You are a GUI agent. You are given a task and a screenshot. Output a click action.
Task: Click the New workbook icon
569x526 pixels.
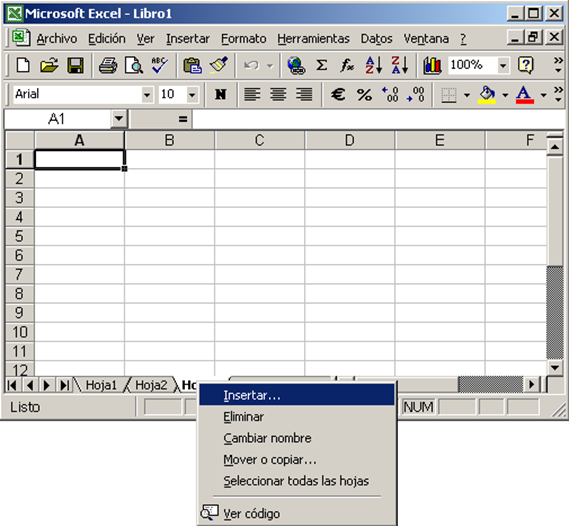tap(23, 66)
